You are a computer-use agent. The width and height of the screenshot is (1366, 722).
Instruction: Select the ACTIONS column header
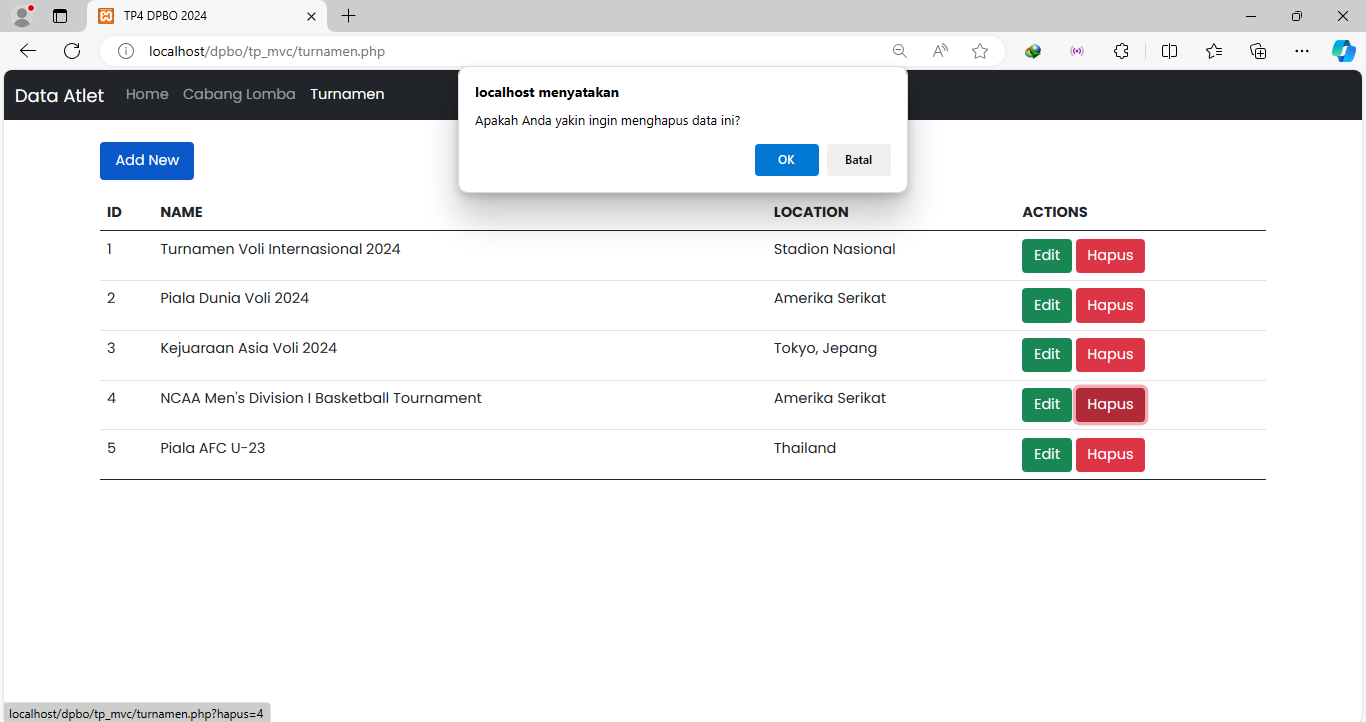coord(1055,212)
